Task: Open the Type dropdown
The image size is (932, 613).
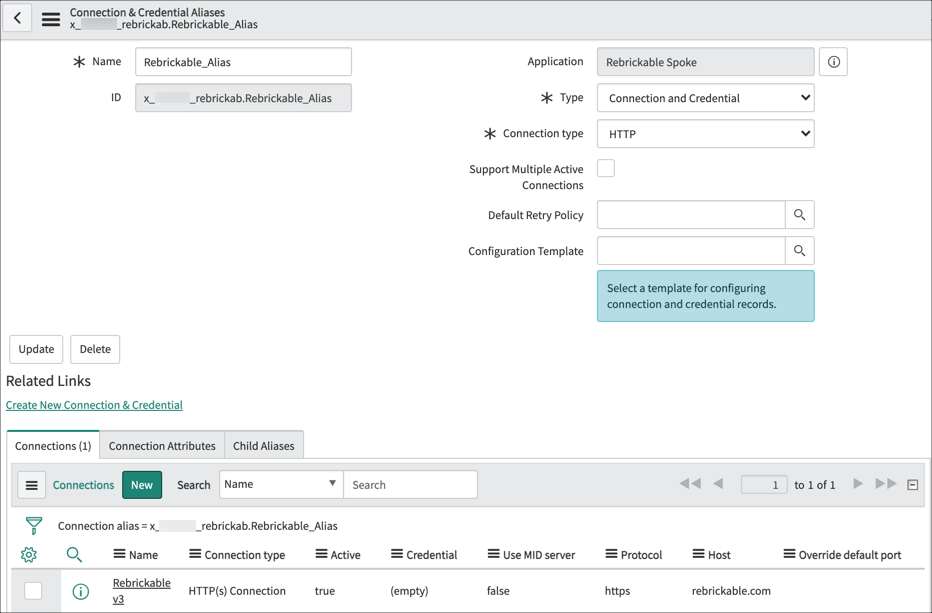Action: [x=706, y=98]
